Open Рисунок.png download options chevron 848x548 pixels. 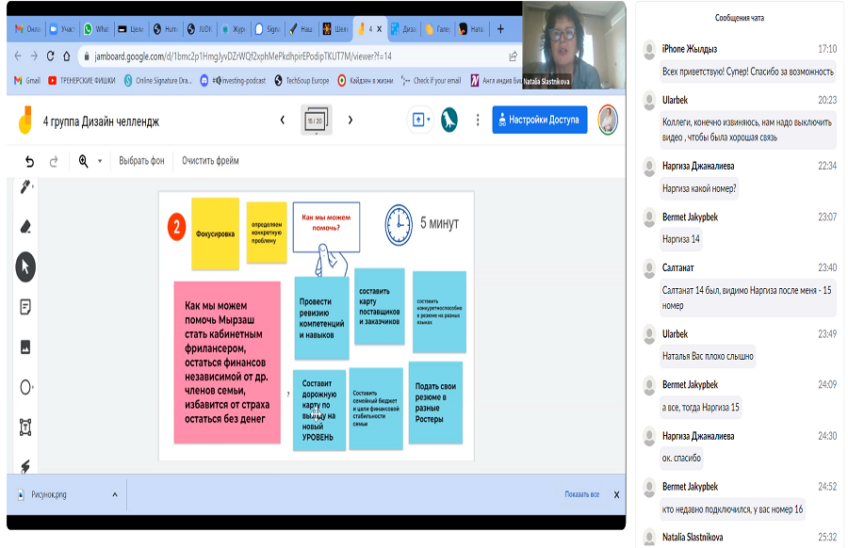click(114, 494)
